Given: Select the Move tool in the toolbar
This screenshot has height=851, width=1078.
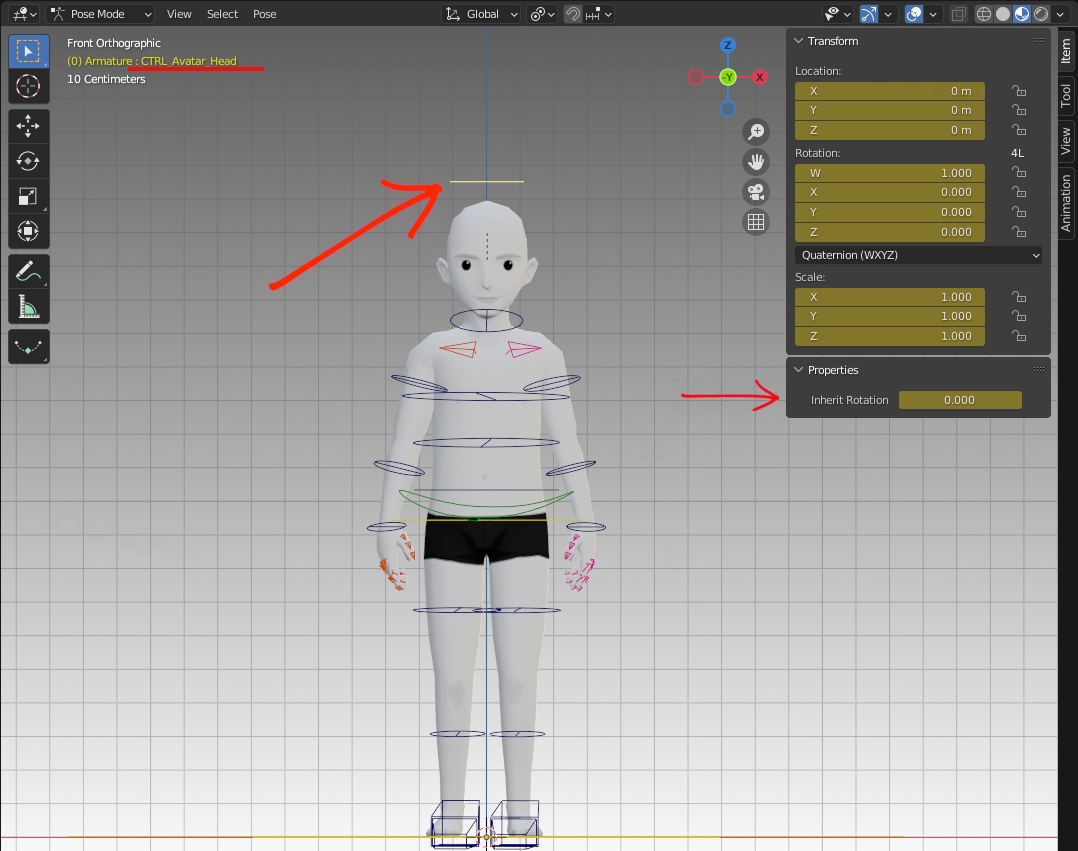Looking at the screenshot, I should click(x=28, y=125).
